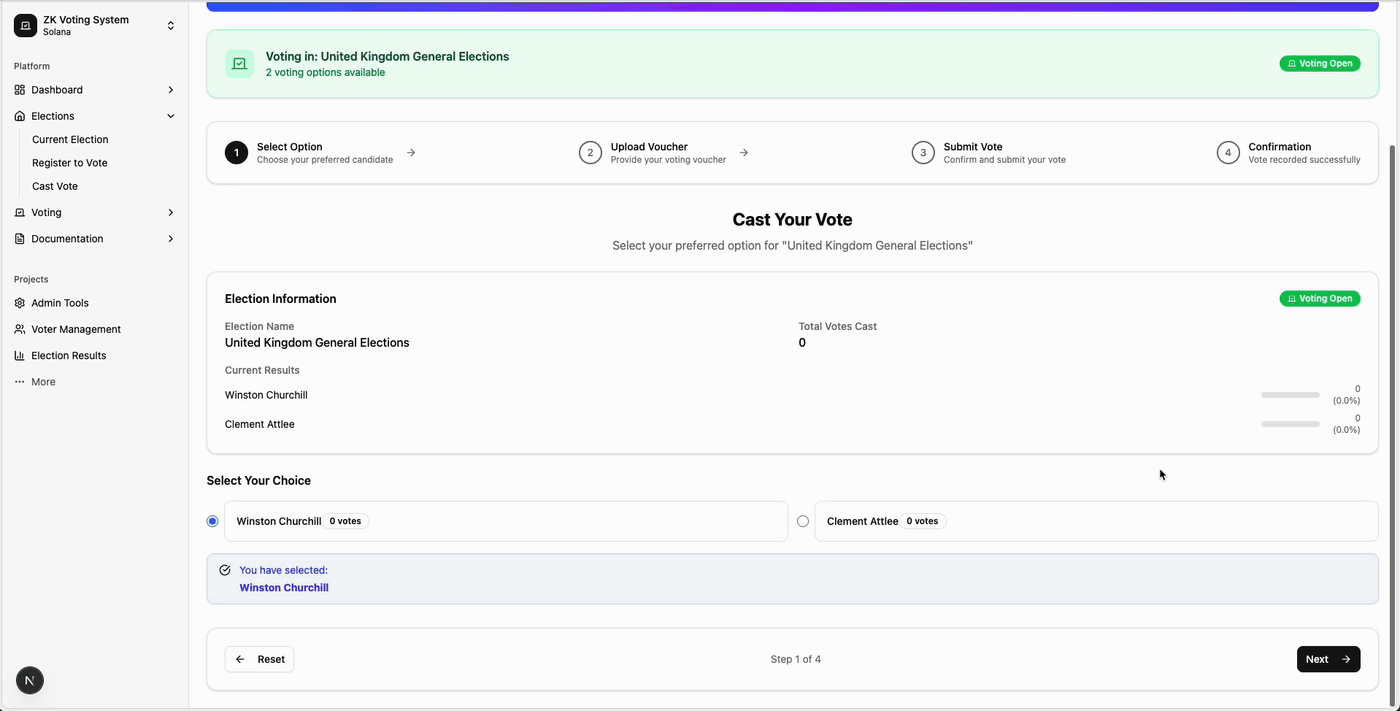The width and height of the screenshot is (1400, 711).
Task: Collapse the Elections sidebar section
Action: point(171,116)
